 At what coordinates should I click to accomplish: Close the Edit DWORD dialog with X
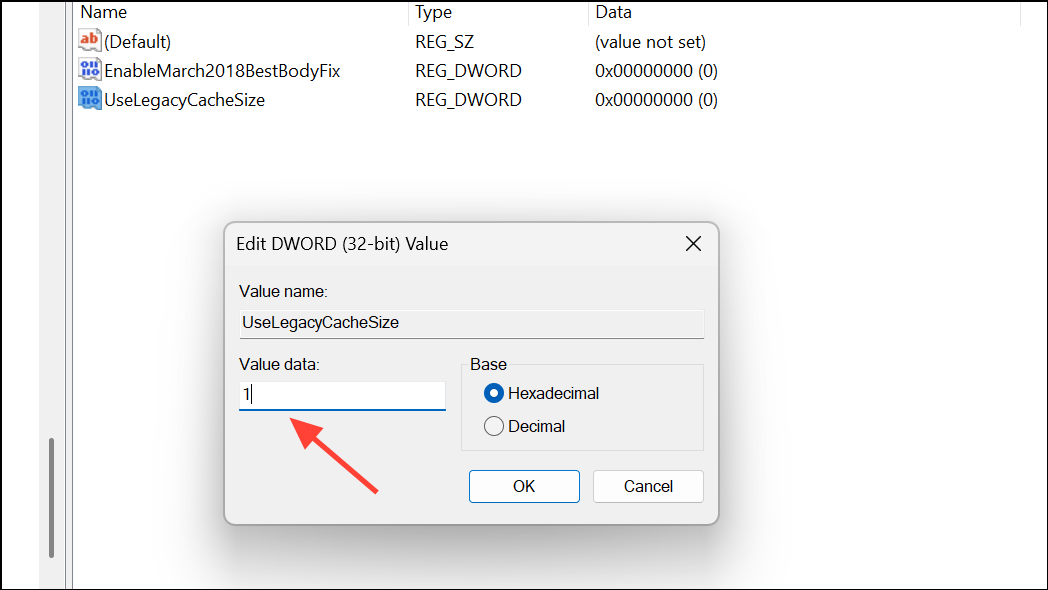click(x=693, y=244)
